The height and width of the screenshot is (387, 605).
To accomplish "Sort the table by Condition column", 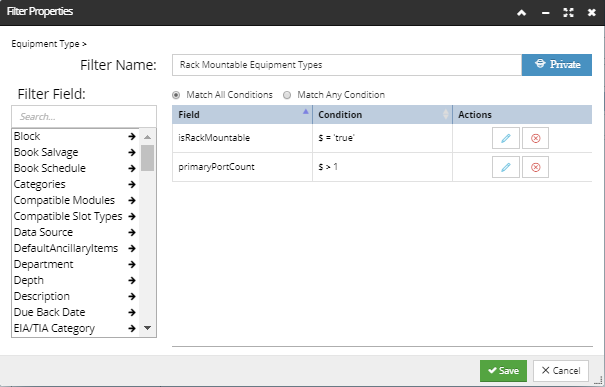I will [x=382, y=115].
